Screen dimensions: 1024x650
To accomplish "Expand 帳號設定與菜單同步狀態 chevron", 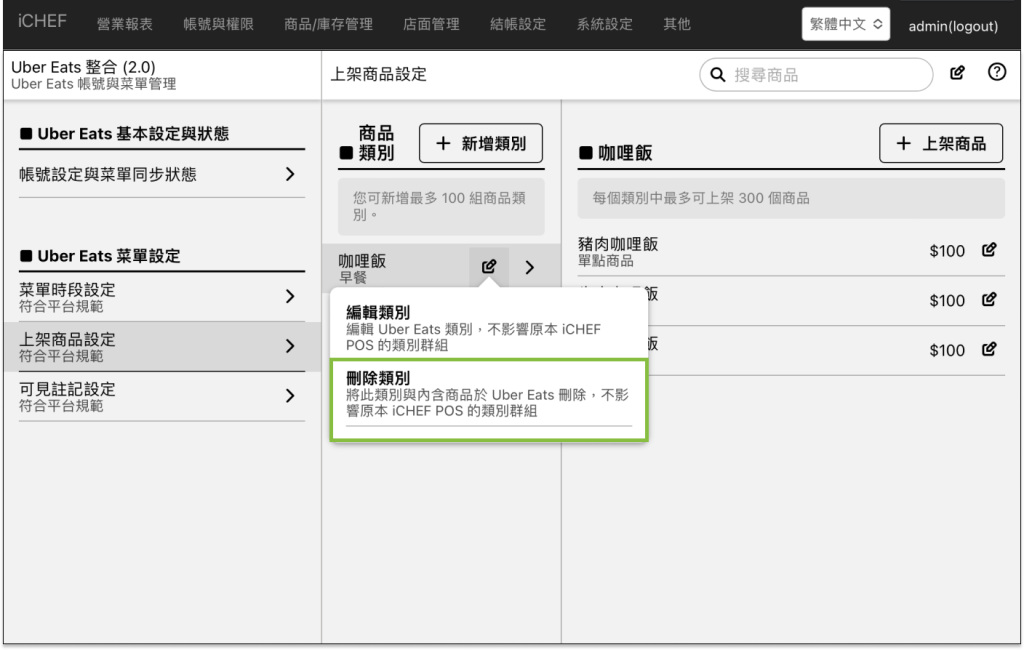I will [x=290, y=175].
